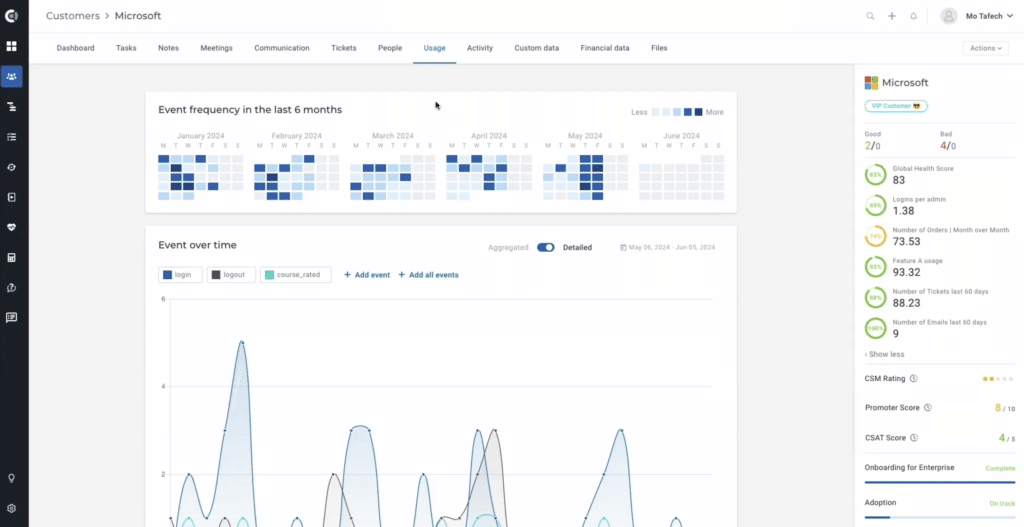This screenshot has width=1024, height=527.
Task: Click the Onboarding Complete status
Action: (1000, 468)
